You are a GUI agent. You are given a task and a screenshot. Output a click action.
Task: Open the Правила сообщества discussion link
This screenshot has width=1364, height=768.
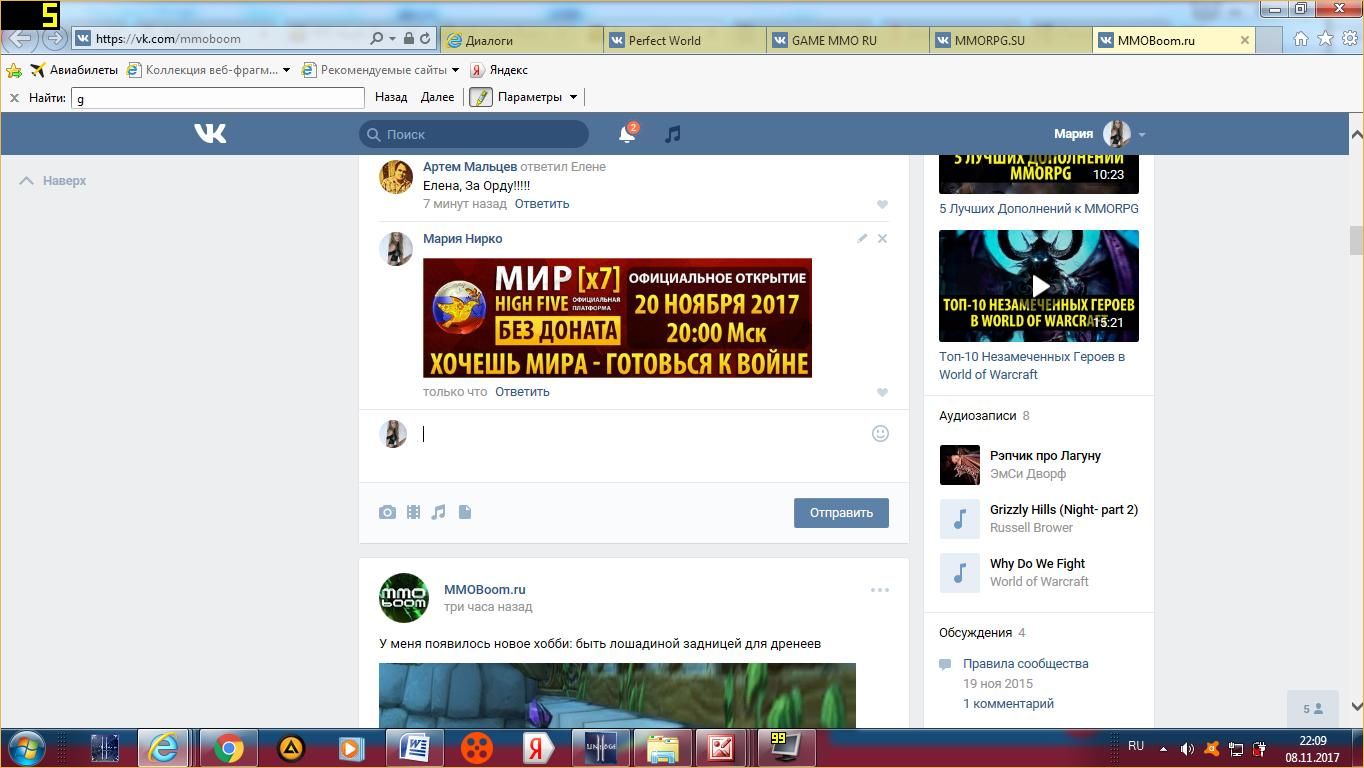click(1025, 663)
